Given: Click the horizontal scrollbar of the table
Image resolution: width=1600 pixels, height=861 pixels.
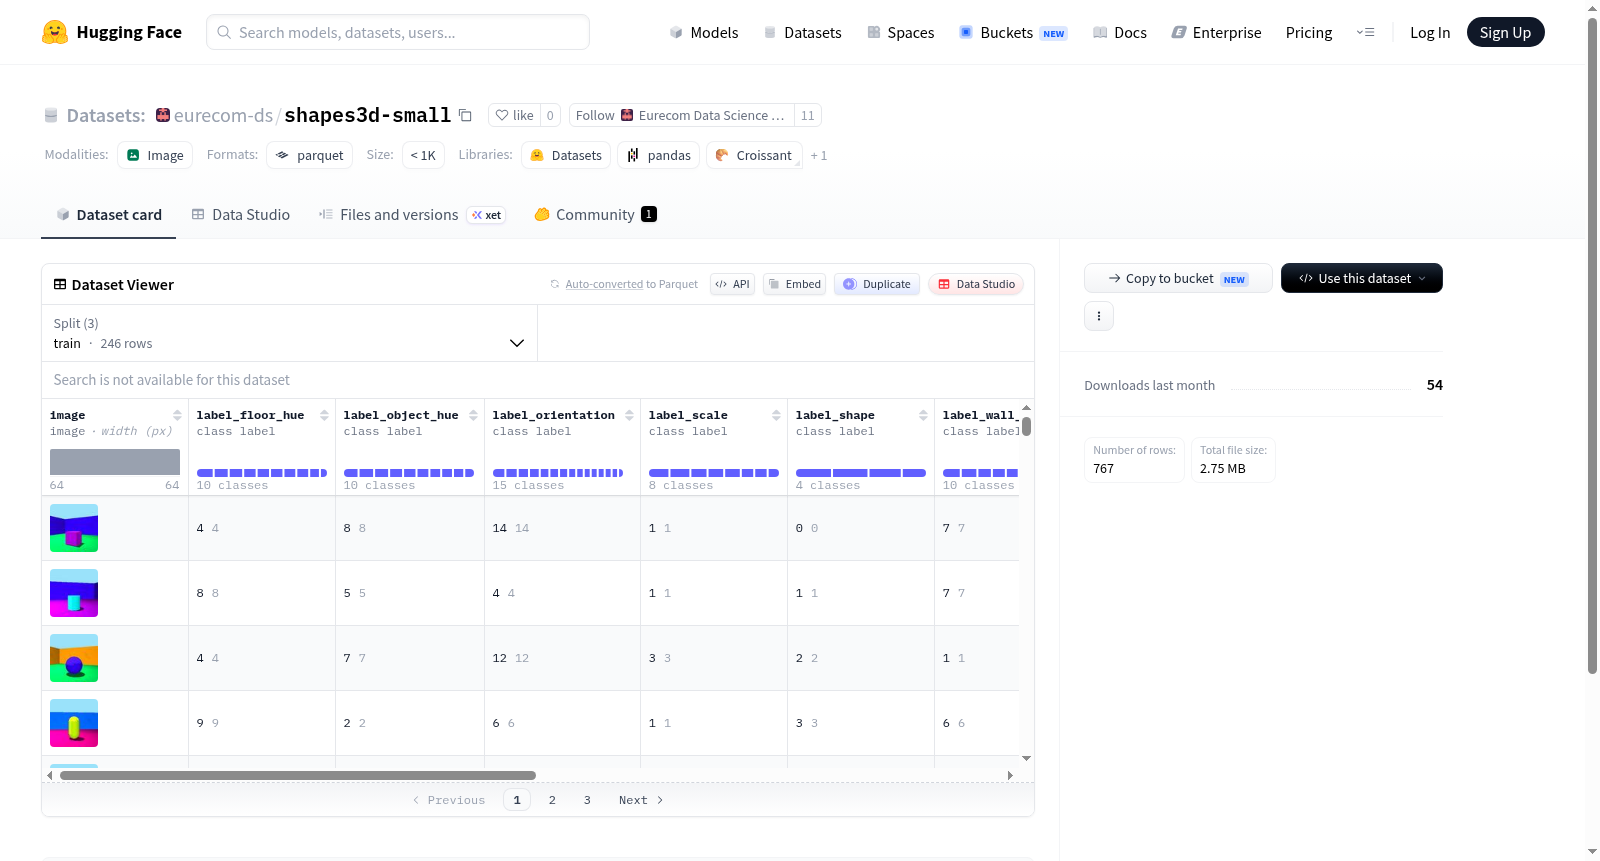Looking at the screenshot, I should [298, 775].
